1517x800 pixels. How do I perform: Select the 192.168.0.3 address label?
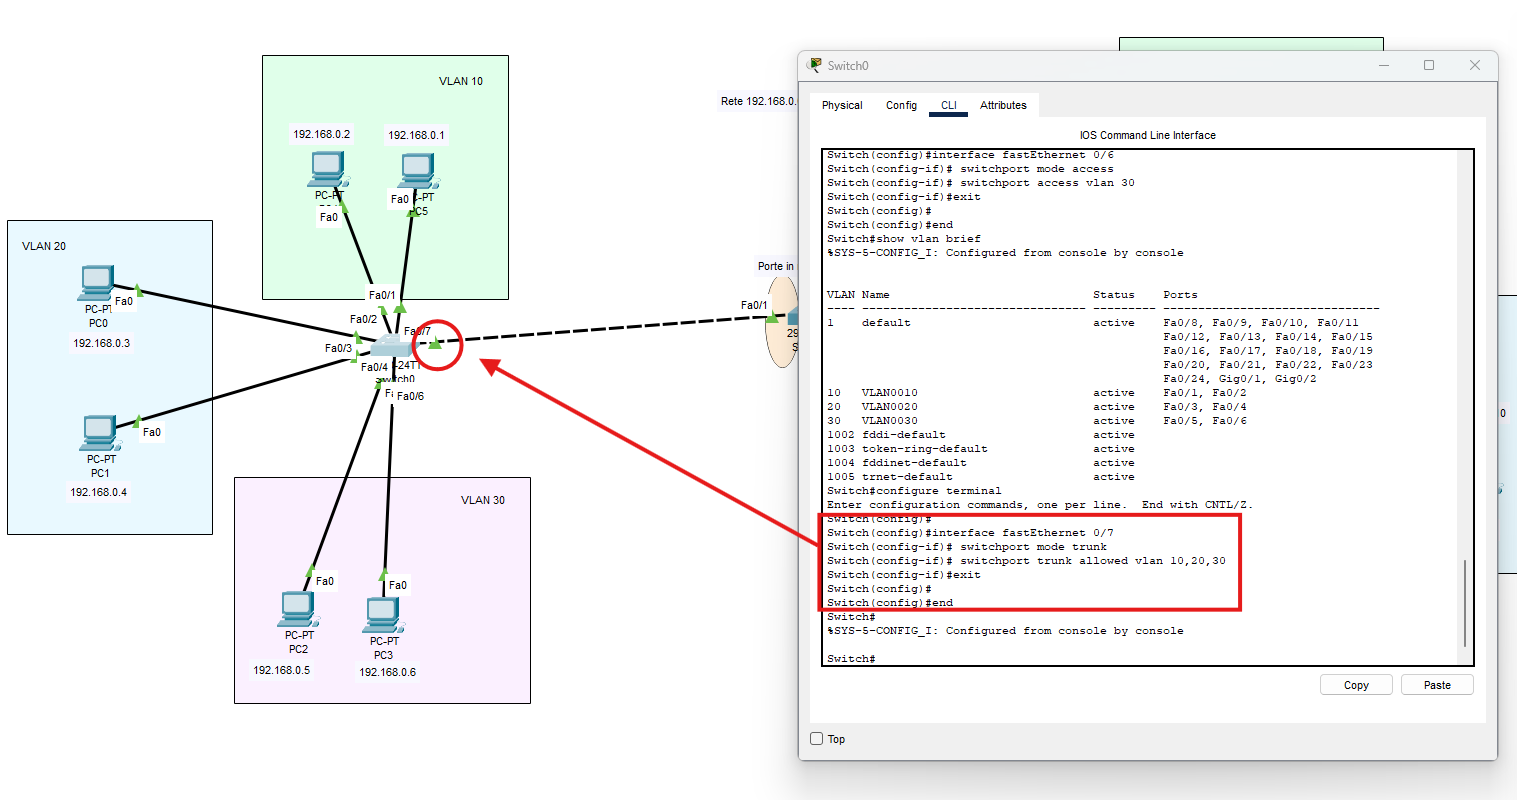(x=101, y=343)
